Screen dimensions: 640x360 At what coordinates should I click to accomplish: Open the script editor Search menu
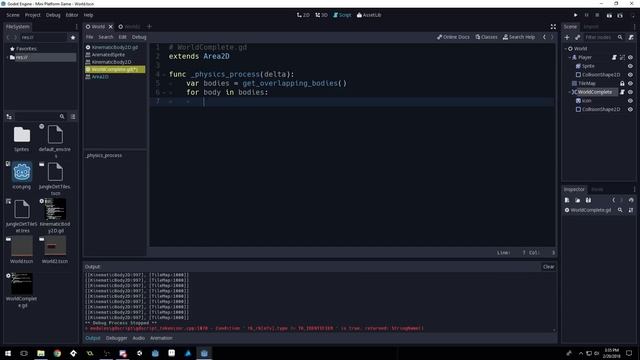coord(106,37)
